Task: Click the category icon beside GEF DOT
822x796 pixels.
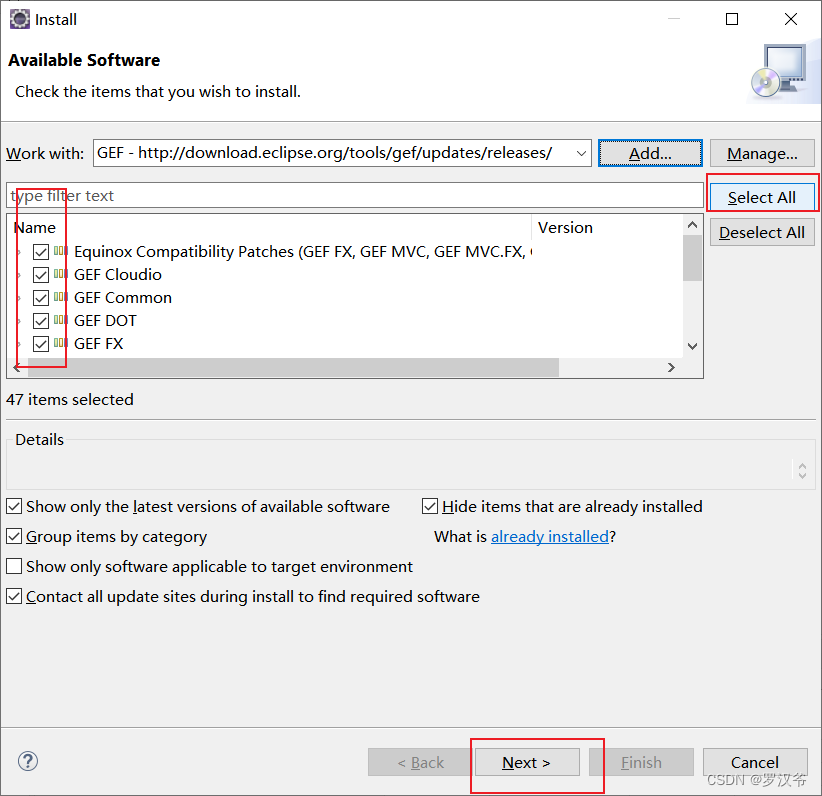Action: (x=61, y=320)
